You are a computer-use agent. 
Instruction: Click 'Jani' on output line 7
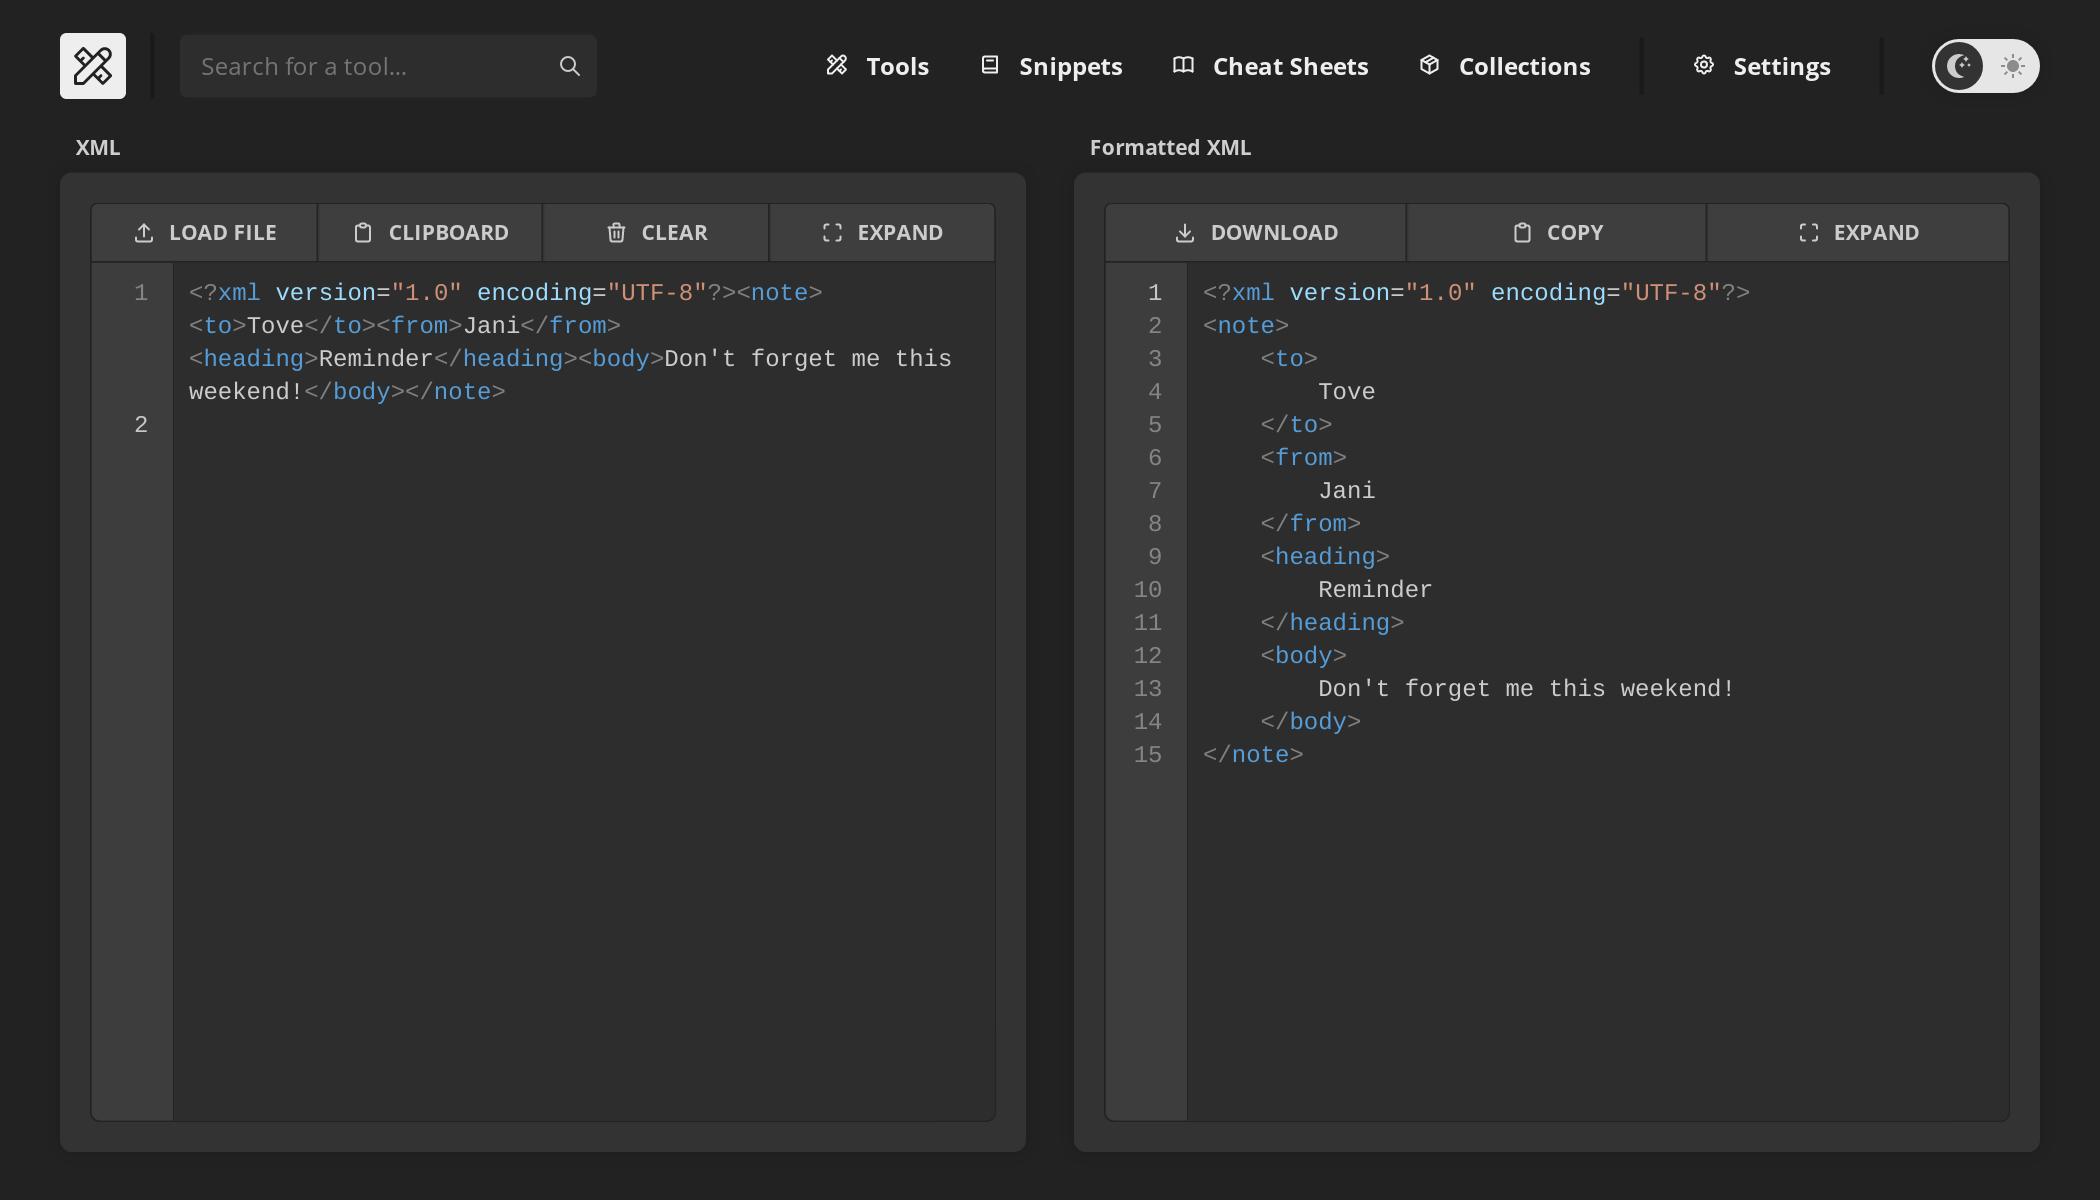[1346, 491]
